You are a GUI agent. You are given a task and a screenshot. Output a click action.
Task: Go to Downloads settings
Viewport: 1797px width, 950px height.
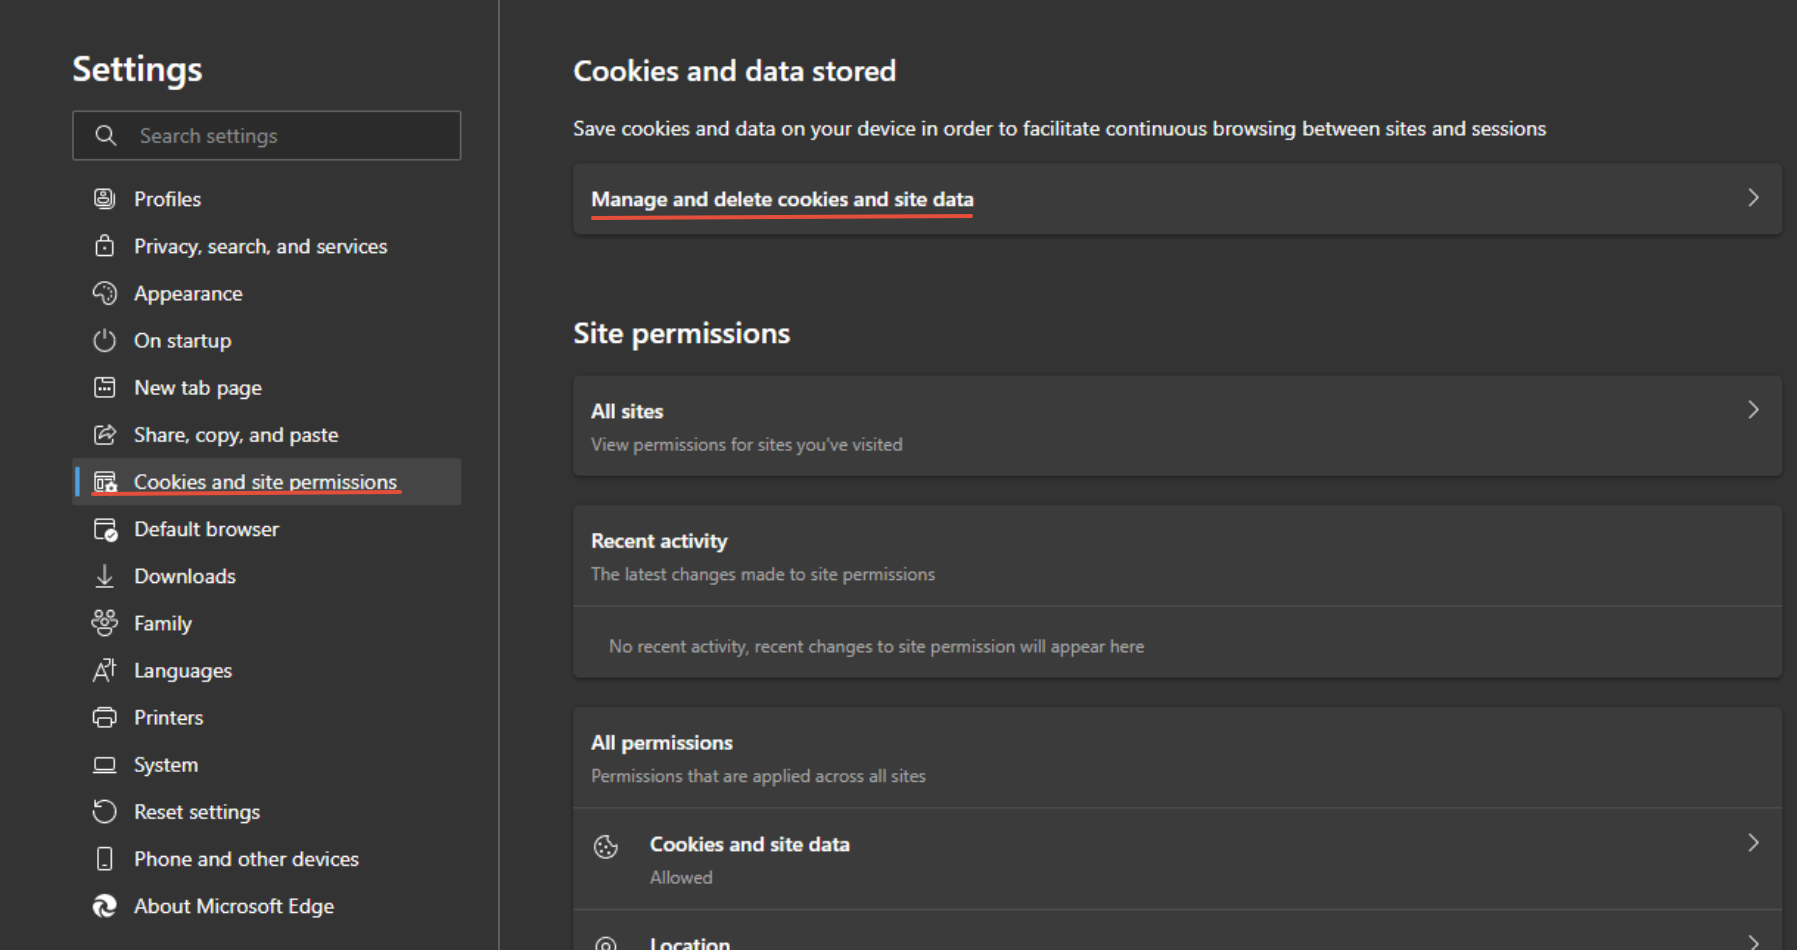pos(266,576)
